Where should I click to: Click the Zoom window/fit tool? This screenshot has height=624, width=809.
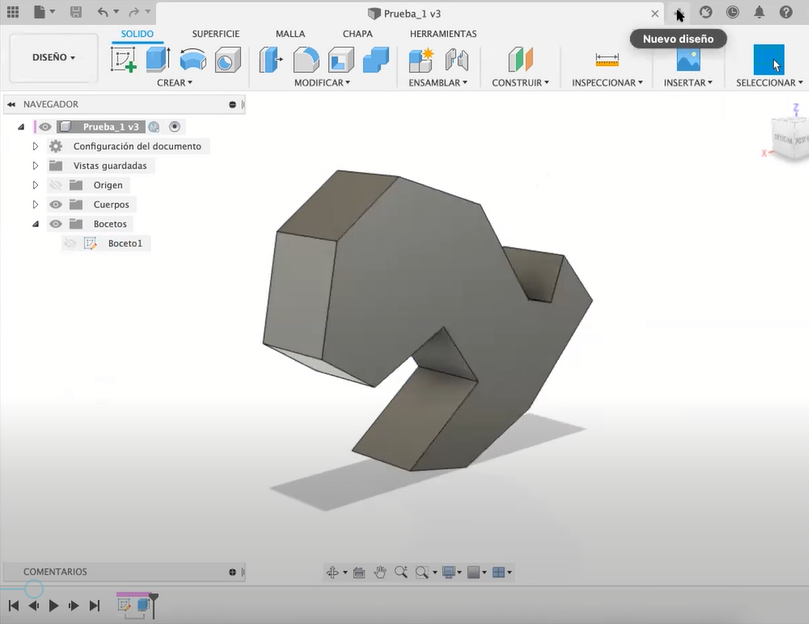coord(422,572)
